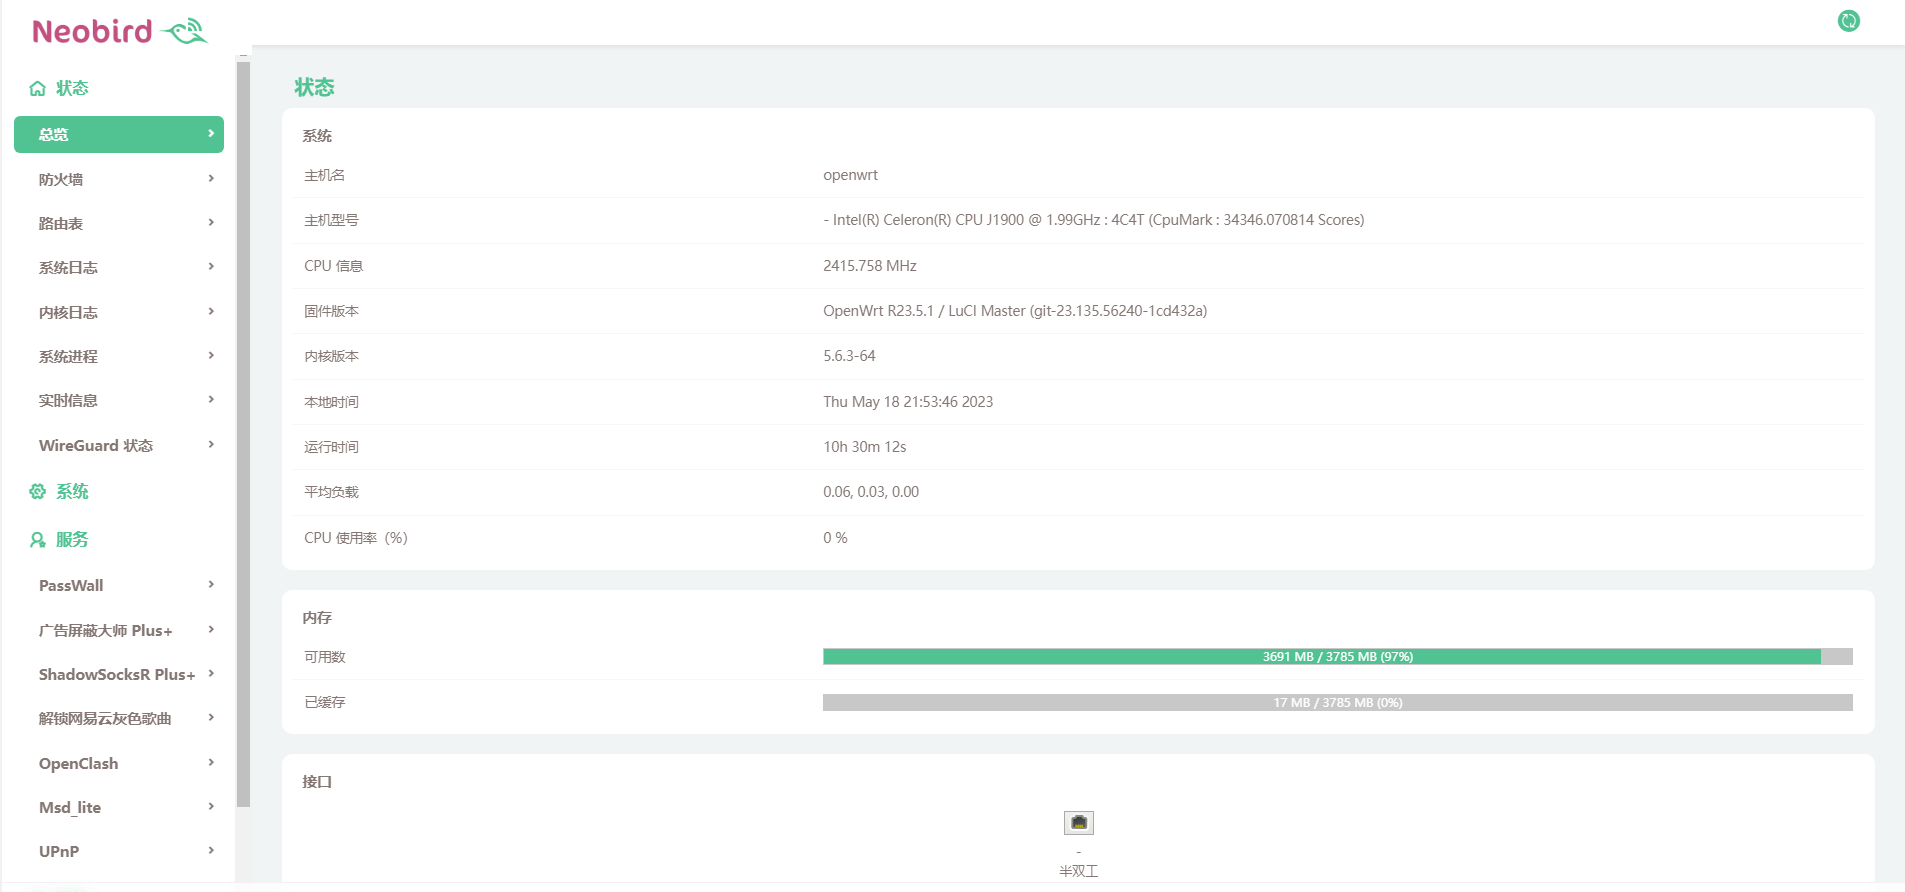This screenshot has height=892, width=1905.
Task: Click the Intel Celeron CPU model text
Action: pos(1093,220)
